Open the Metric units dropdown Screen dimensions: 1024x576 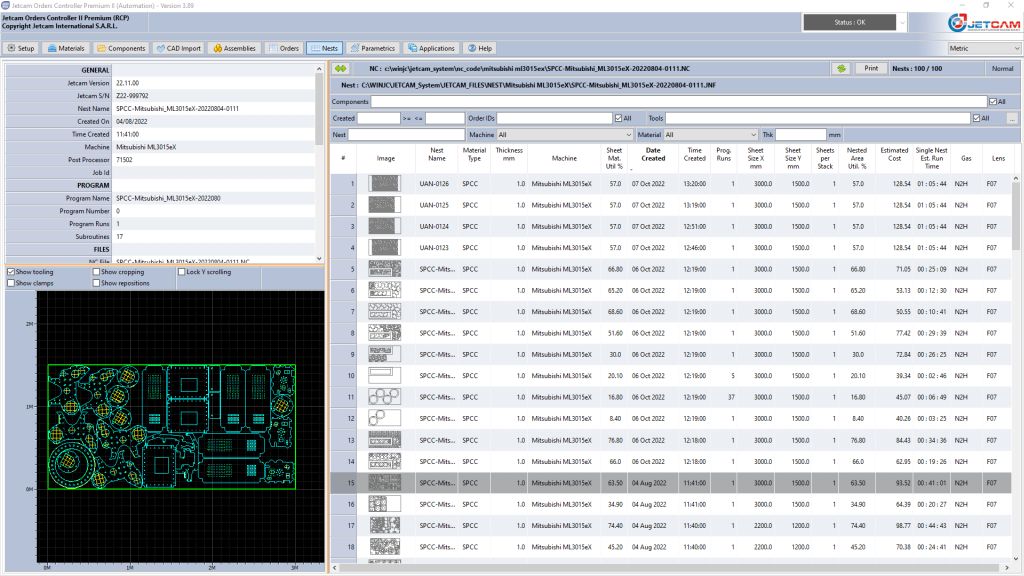(984, 48)
